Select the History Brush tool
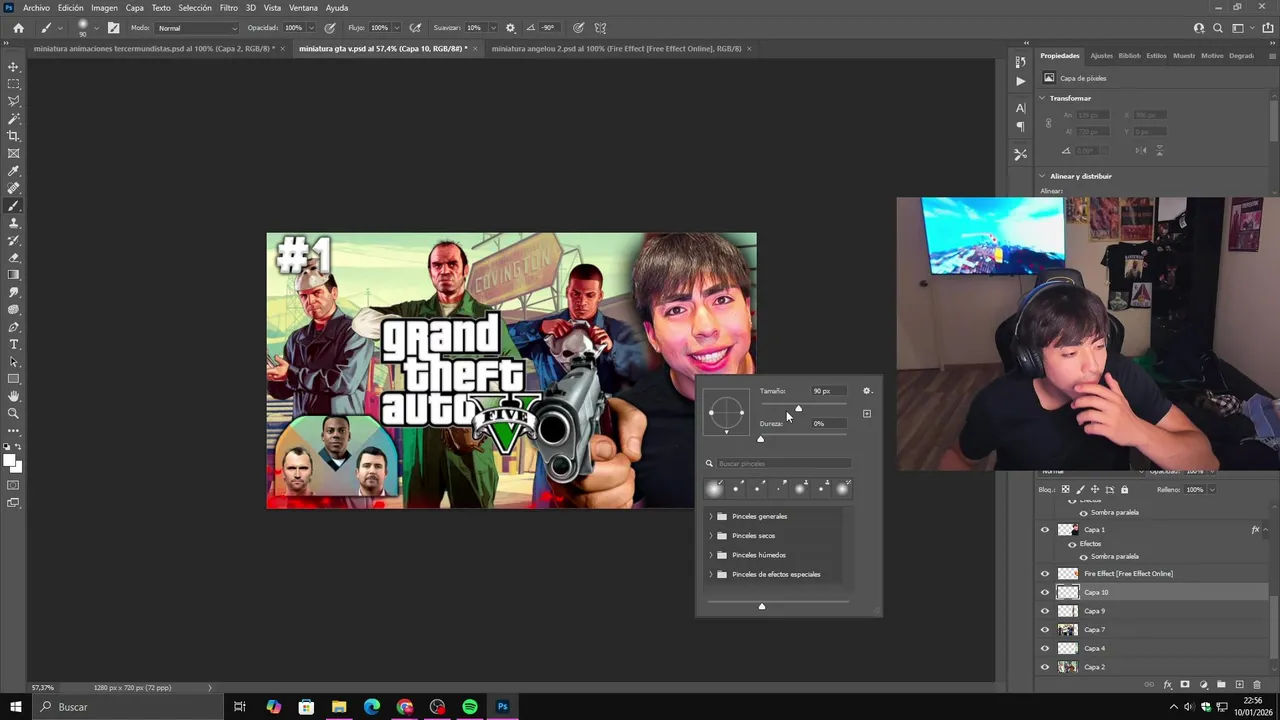Screen dimensions: 1280x720 coord(14,240)
